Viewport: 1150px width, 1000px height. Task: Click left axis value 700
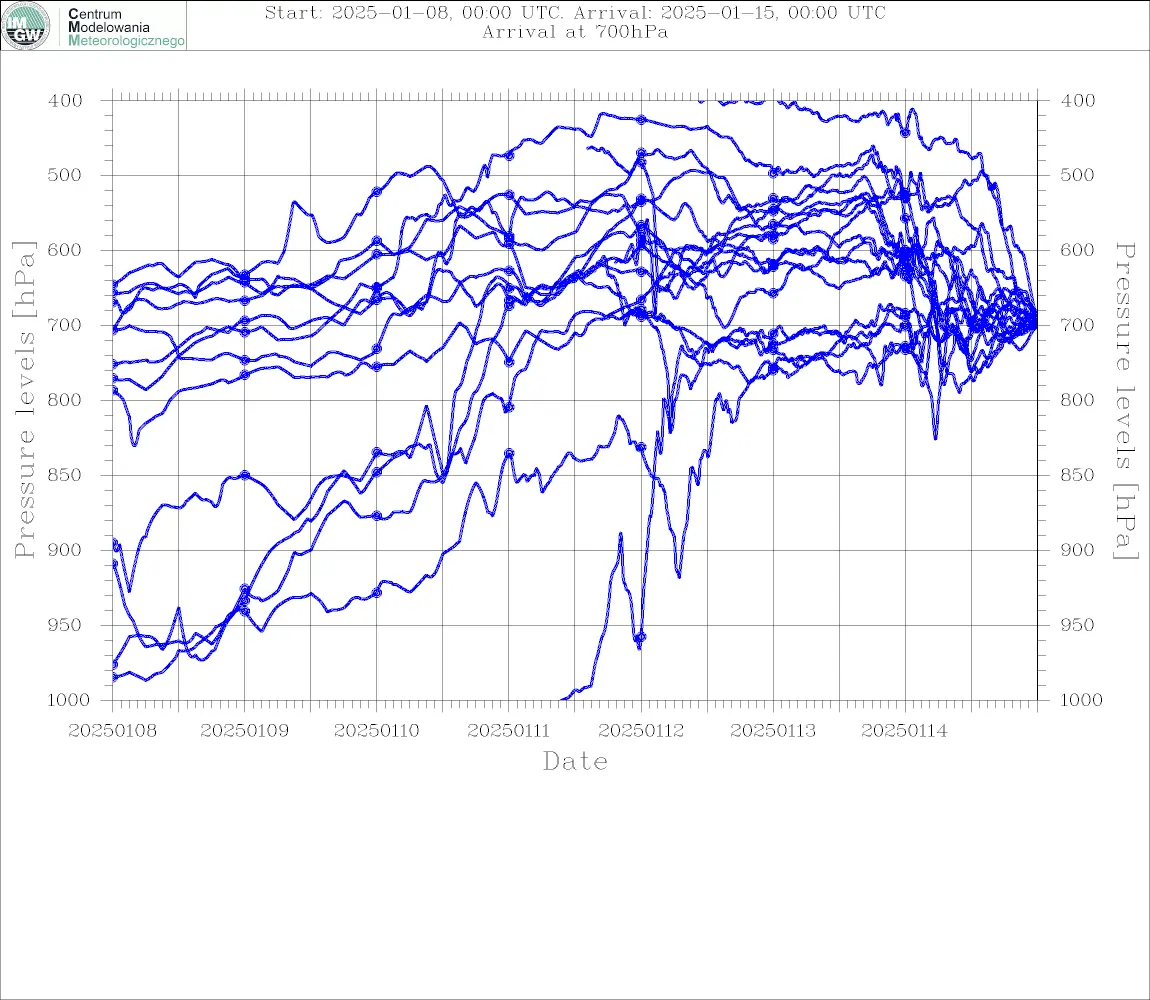point(65,325)
